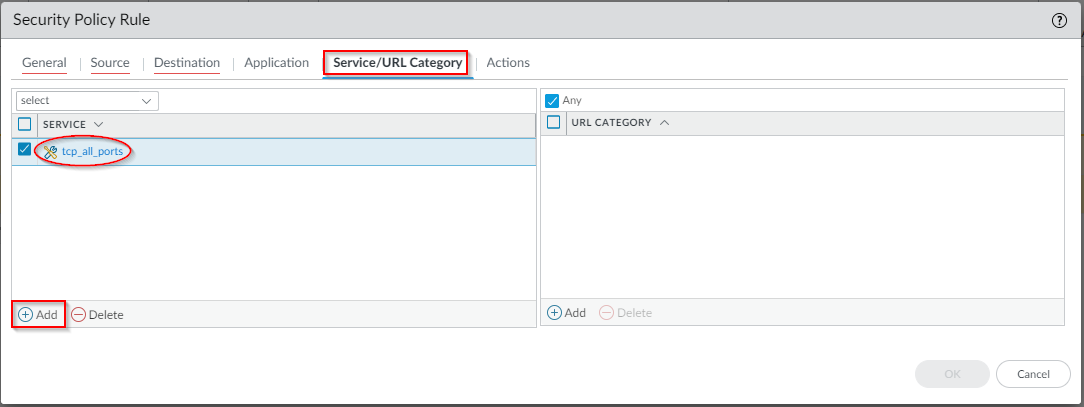Click the Service/URL Category tab
Viewport: 1084px width, 407px height.
point(397,63)
